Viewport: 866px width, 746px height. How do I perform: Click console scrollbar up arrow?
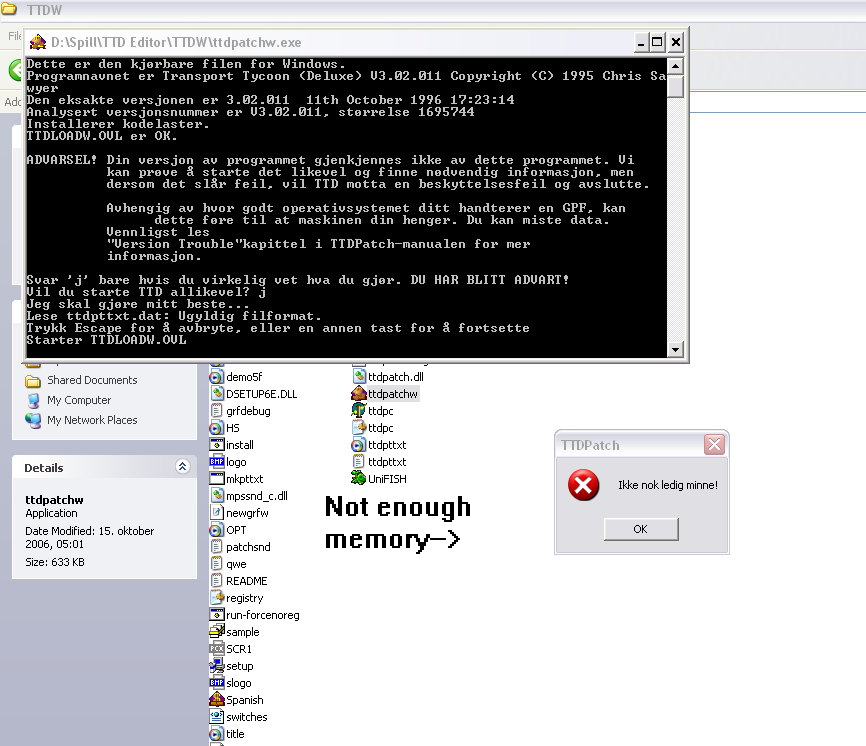(x=675, y=66)
